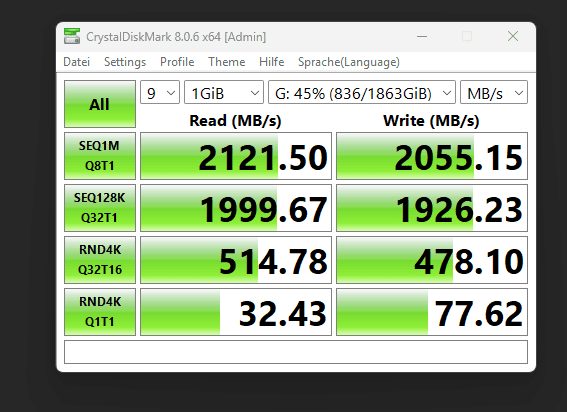Click the Write (MB/s) column header

(x=431, y=120)
